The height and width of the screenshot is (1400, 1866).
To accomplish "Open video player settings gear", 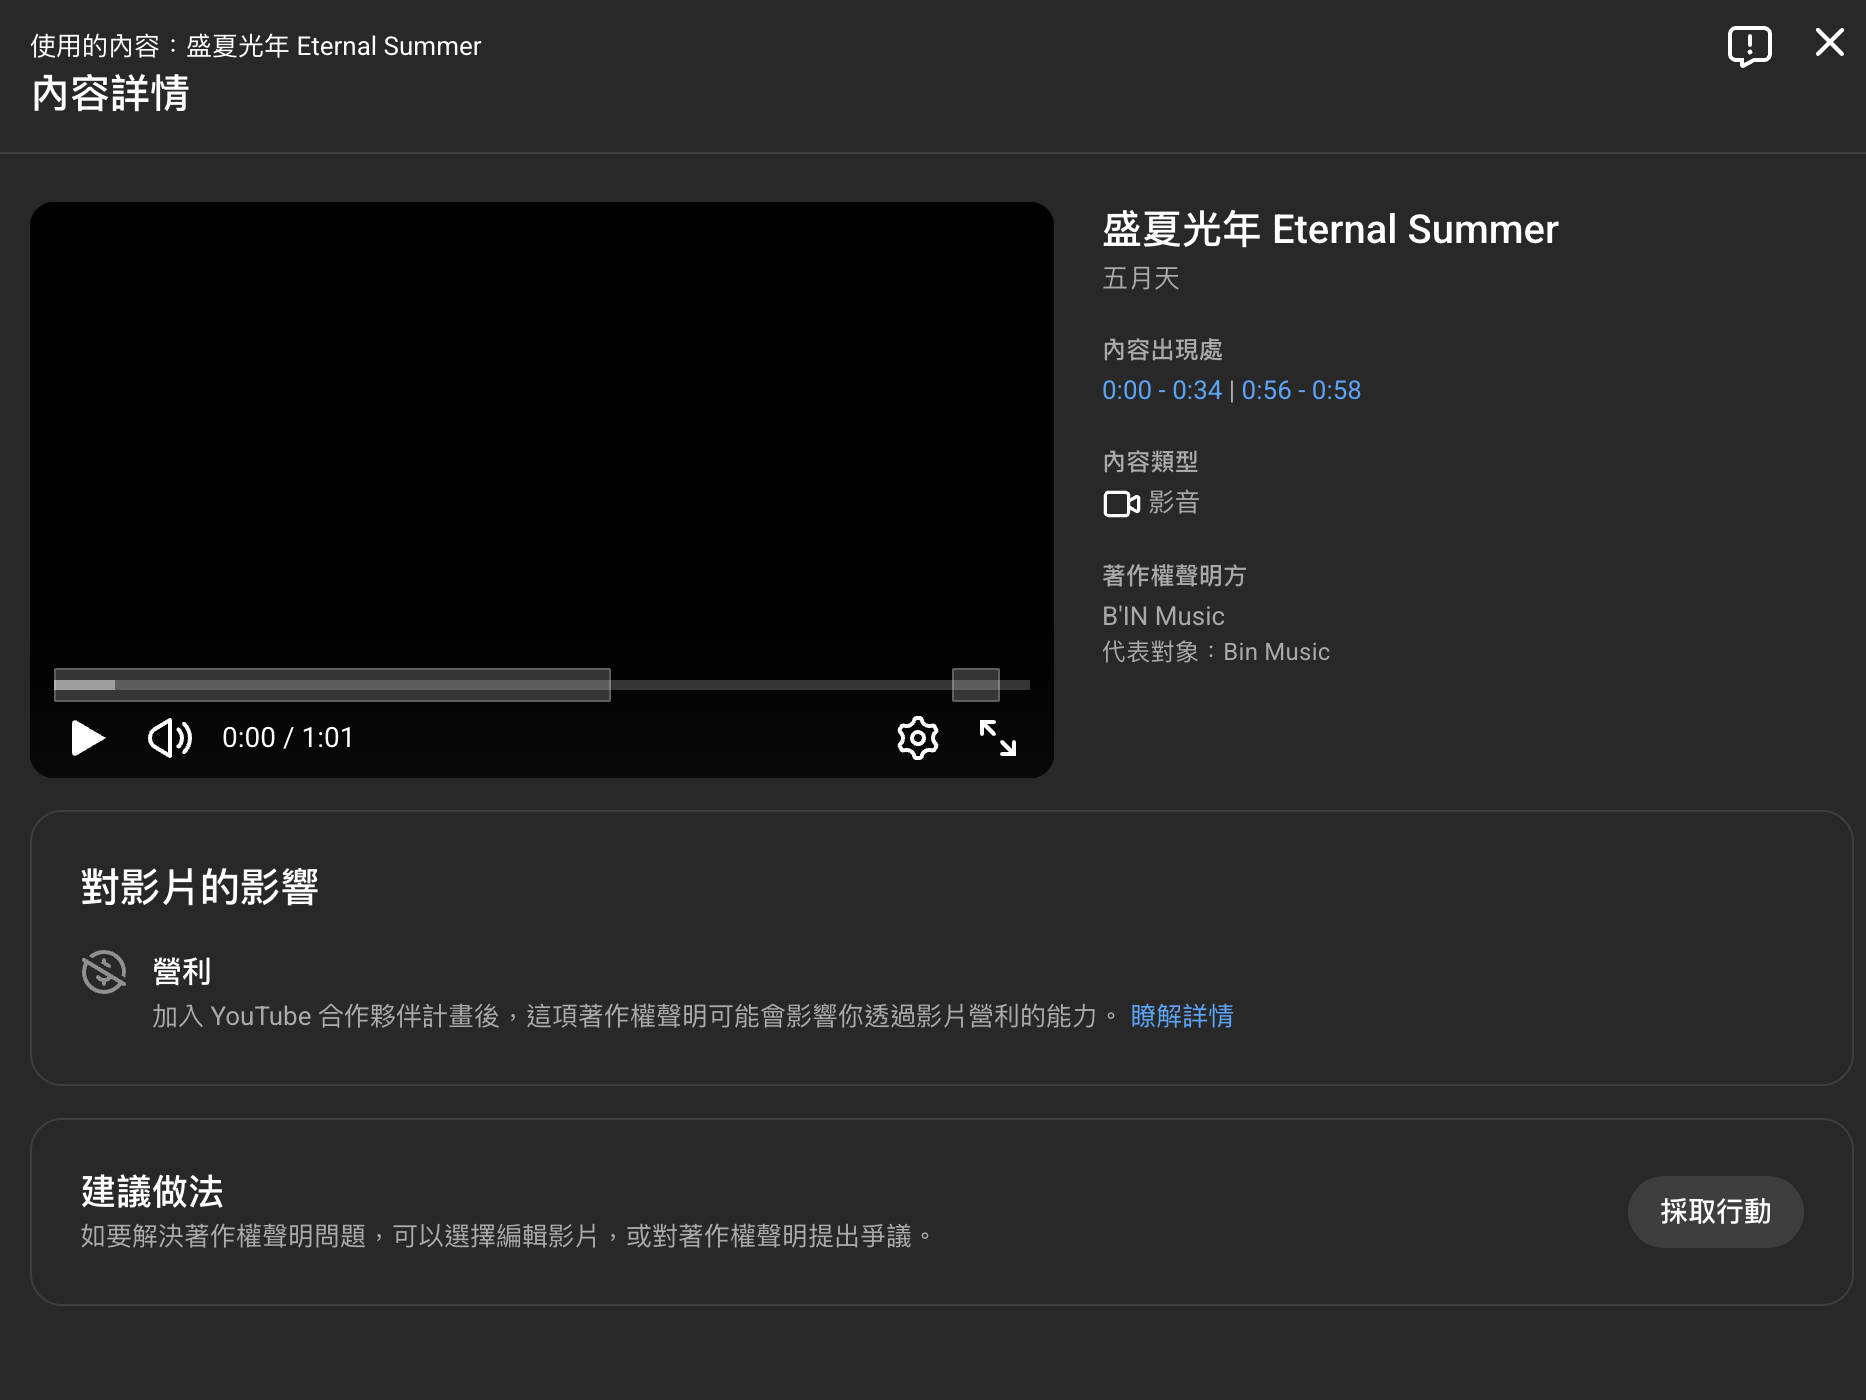I will (x=917, y=738).
